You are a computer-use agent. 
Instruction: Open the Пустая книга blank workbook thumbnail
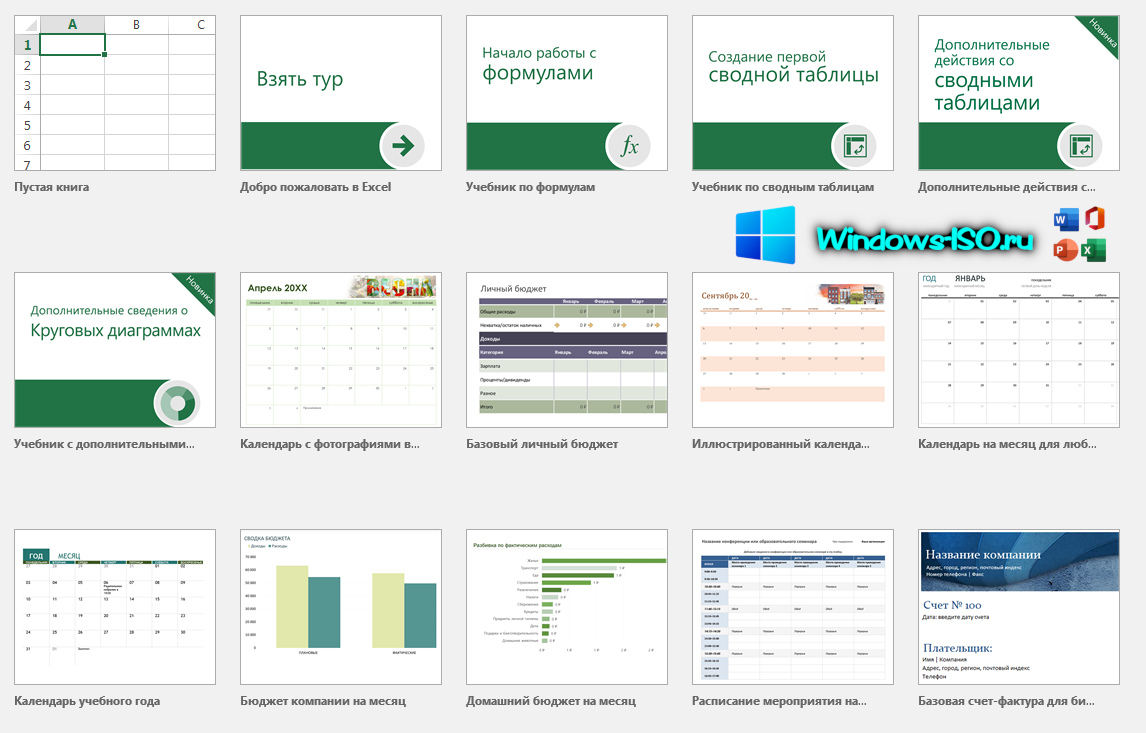115,93
